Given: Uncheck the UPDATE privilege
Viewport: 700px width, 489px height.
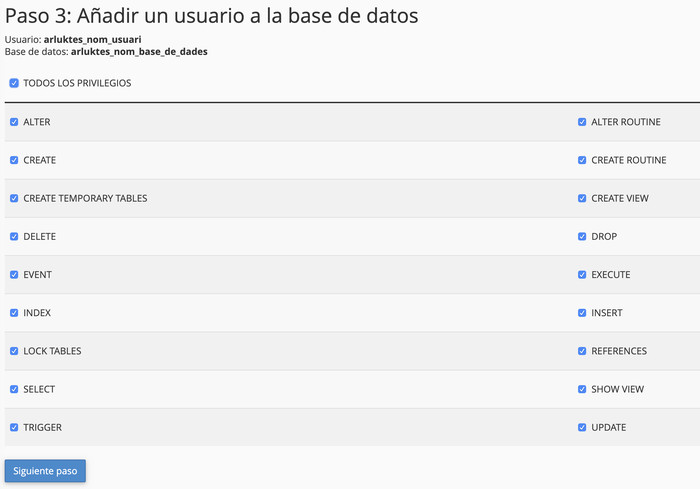Looking at the screenshot, I should click(582, 427).
